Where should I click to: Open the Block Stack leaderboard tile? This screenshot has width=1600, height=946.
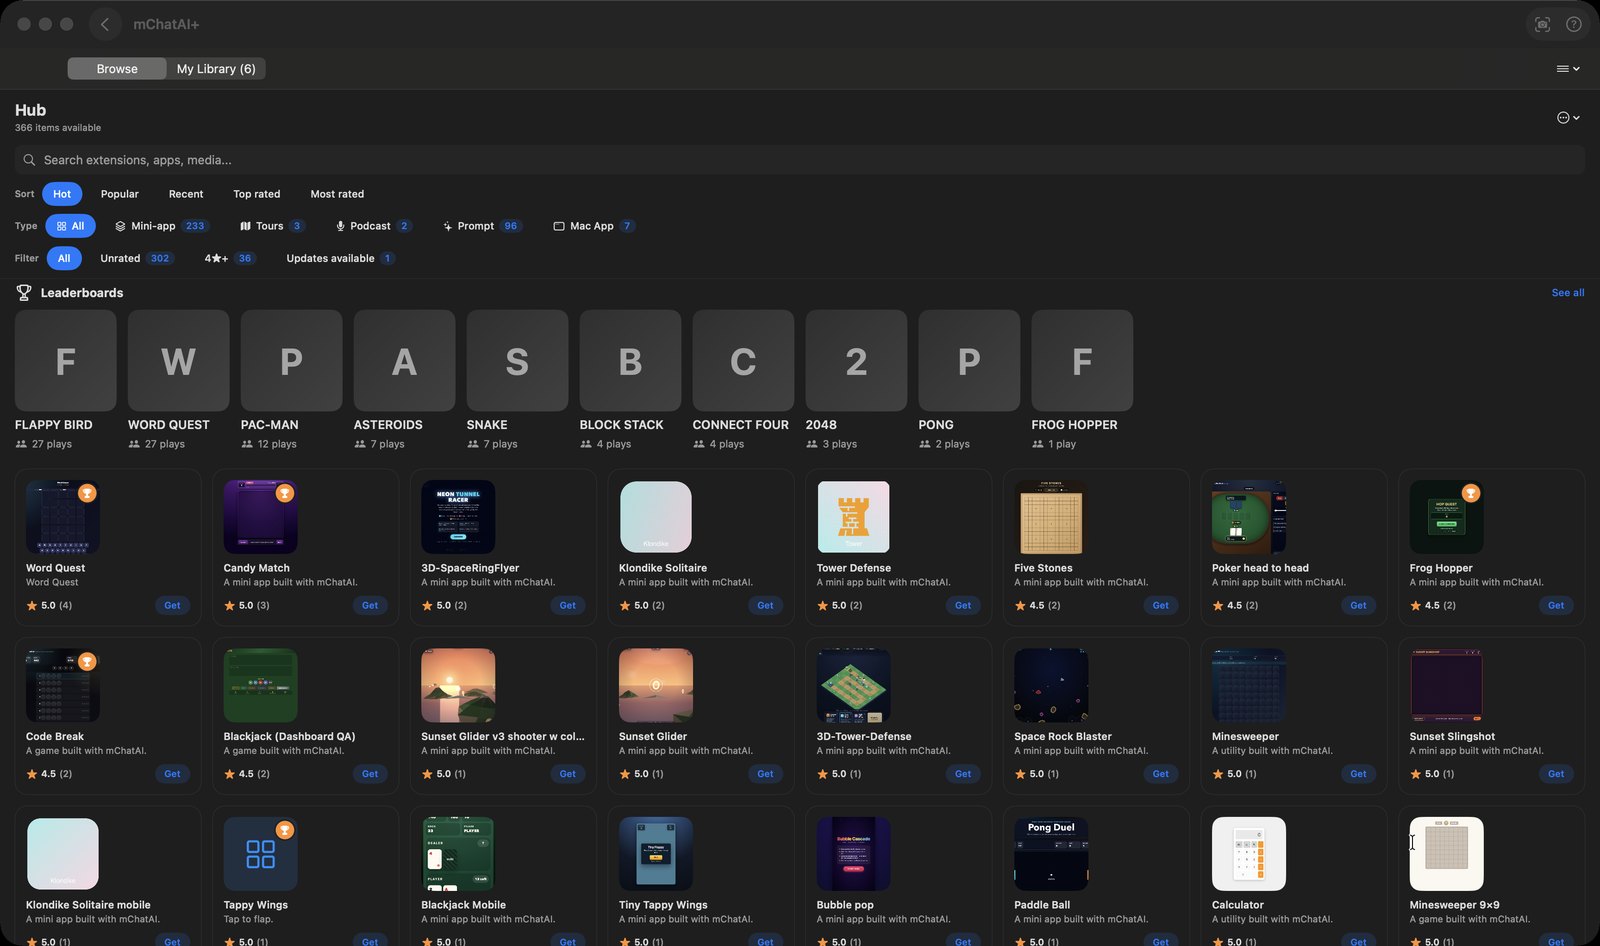[631, 361]
